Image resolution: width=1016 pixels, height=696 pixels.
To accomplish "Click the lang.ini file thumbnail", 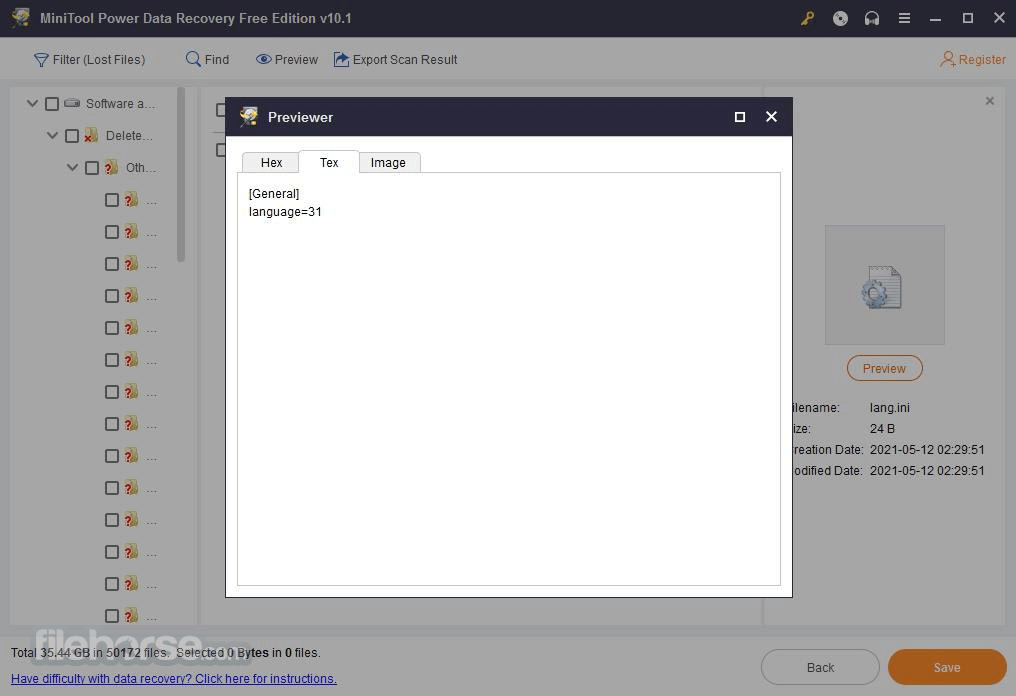I will point(884,285).
